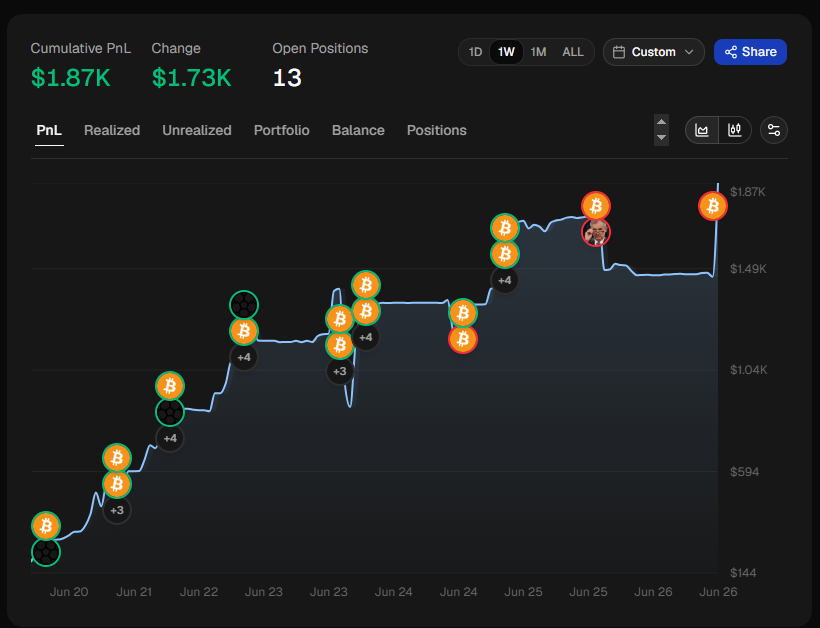Select the ALL time range

573,52
